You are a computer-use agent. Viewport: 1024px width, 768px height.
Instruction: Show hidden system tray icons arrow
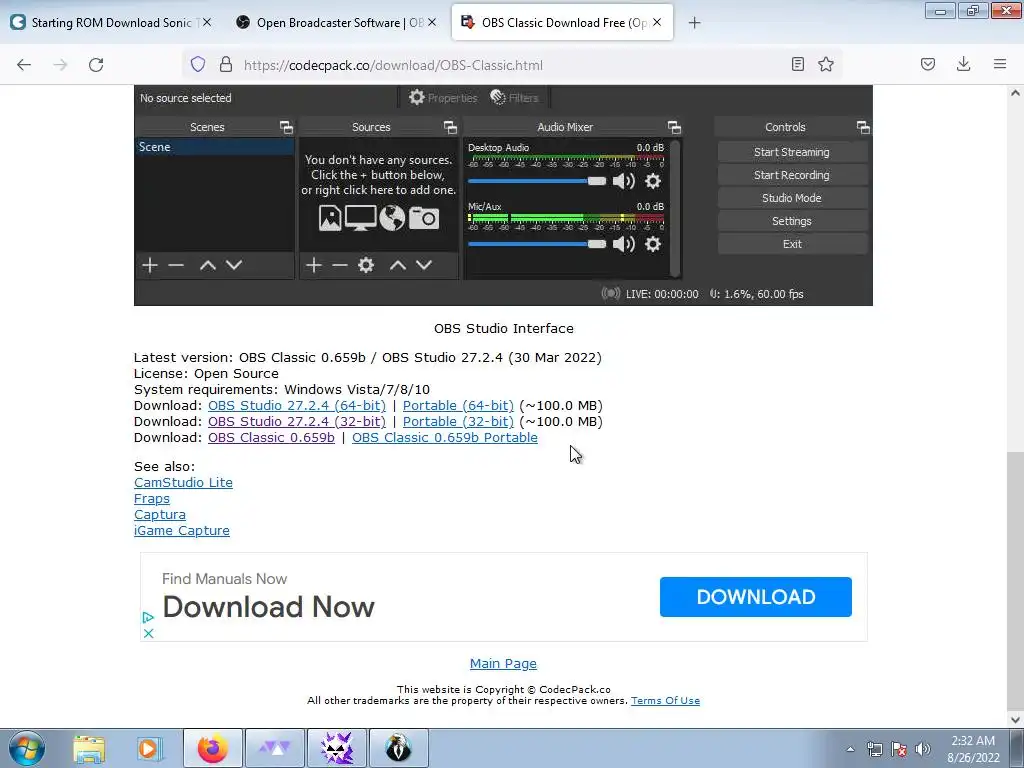[x=850, y=749]
